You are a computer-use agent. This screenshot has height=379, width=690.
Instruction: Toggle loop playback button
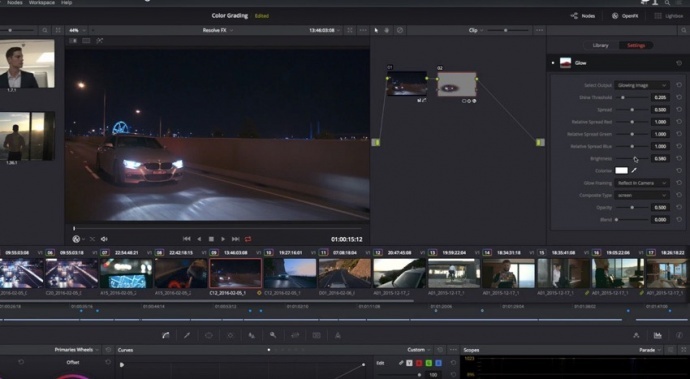pyautogui.click(x=248, y=239)
